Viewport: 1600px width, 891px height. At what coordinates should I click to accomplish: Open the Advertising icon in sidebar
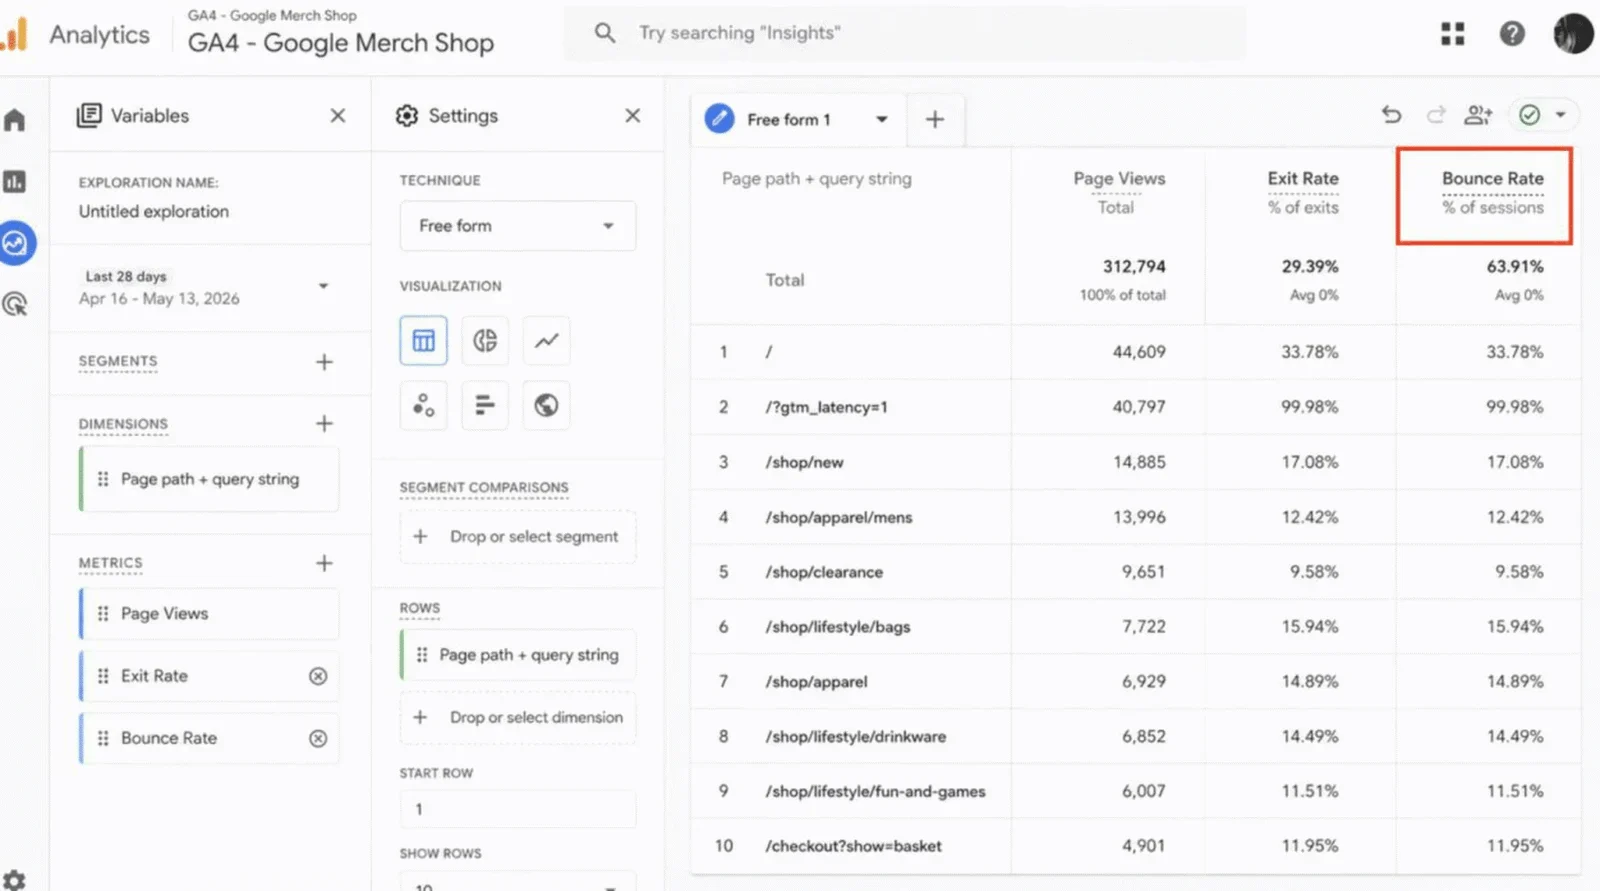click(15, 304)
